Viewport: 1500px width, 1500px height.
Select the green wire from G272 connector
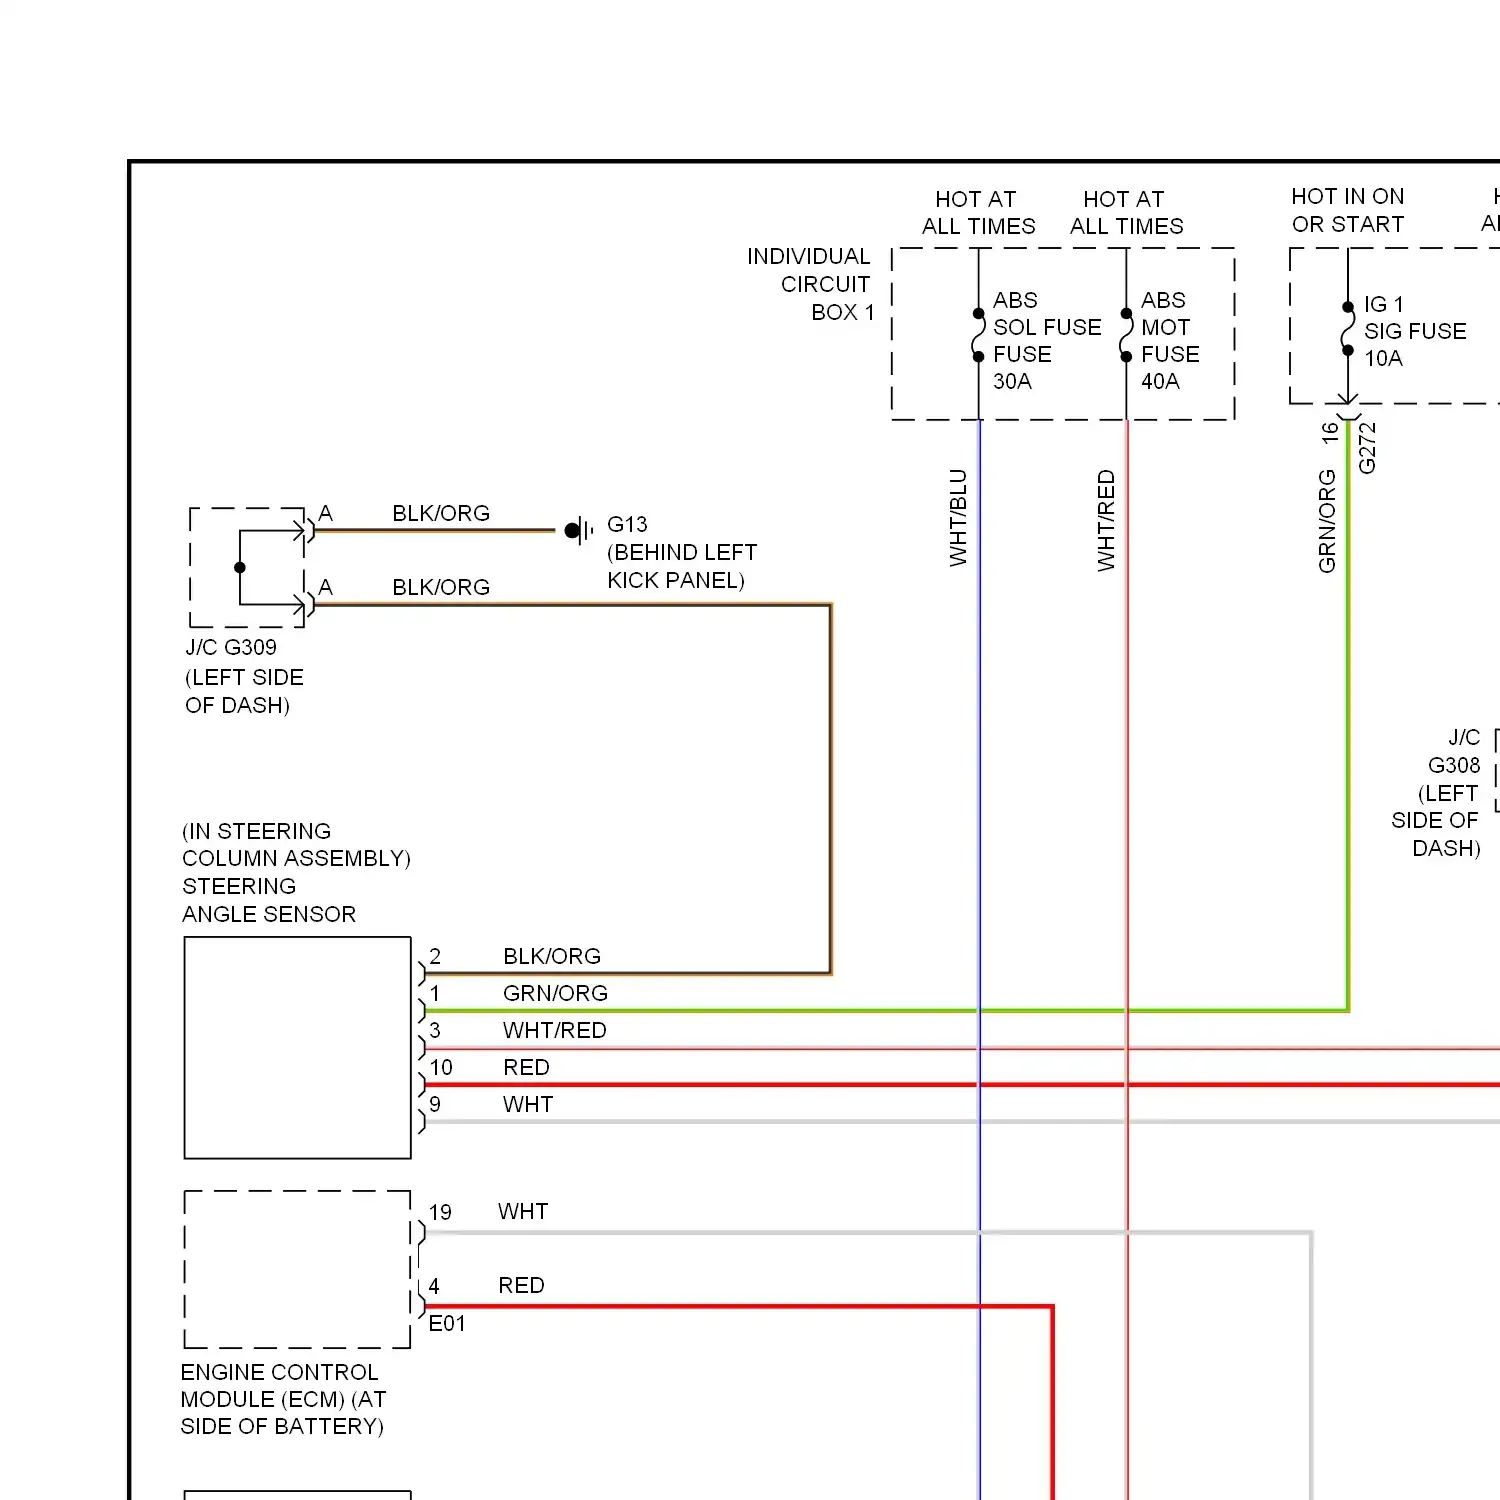point(1348,715)
